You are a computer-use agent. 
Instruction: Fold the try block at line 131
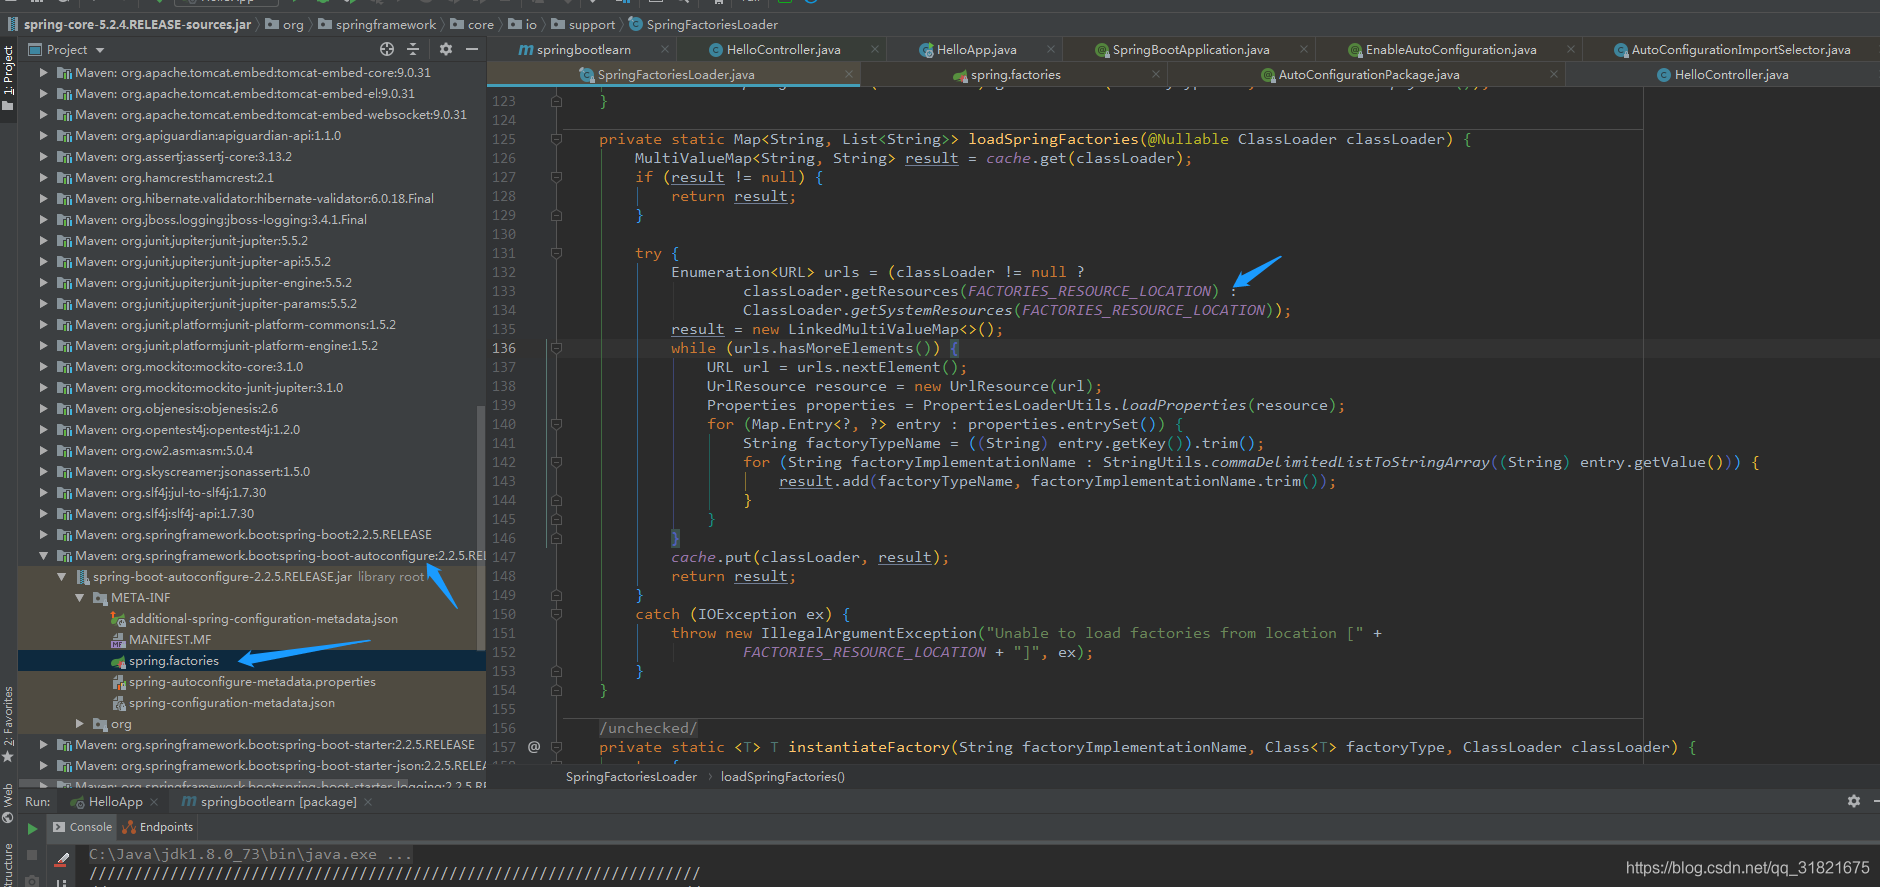pos(556,253)
